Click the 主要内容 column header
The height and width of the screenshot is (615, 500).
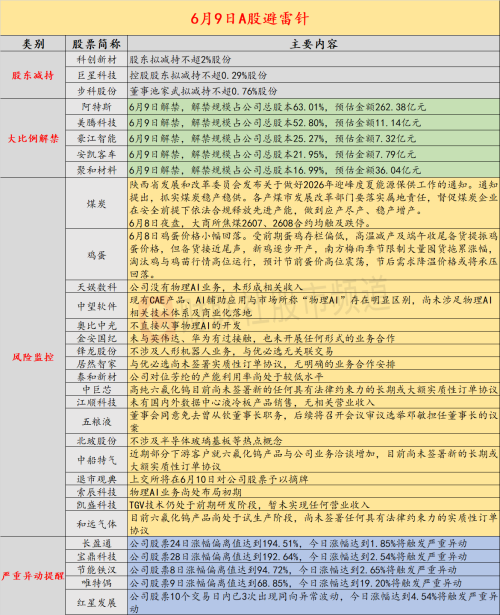coord(313,44)
